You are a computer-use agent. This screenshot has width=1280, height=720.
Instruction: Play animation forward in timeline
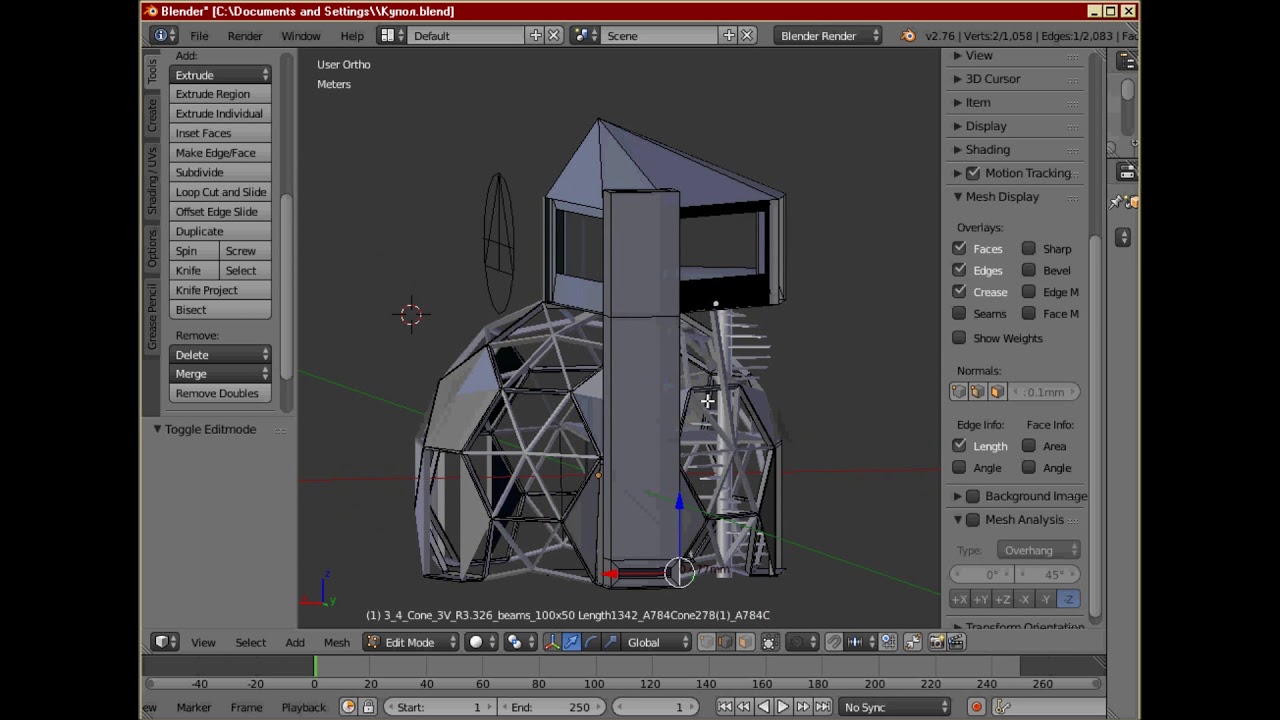pyautogui.click(x=783, y=707)
